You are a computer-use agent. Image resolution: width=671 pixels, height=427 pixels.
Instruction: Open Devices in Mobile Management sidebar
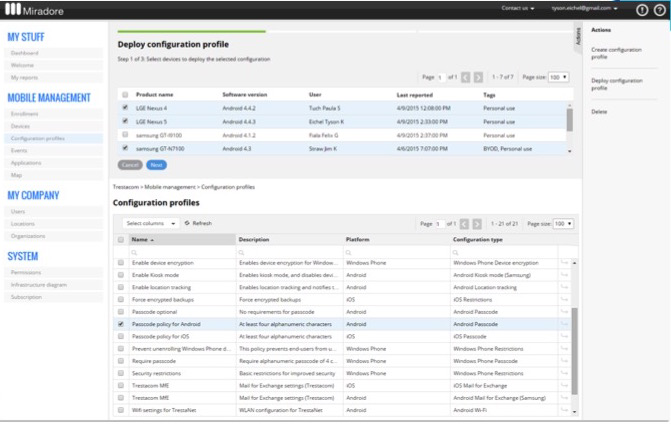20,126
